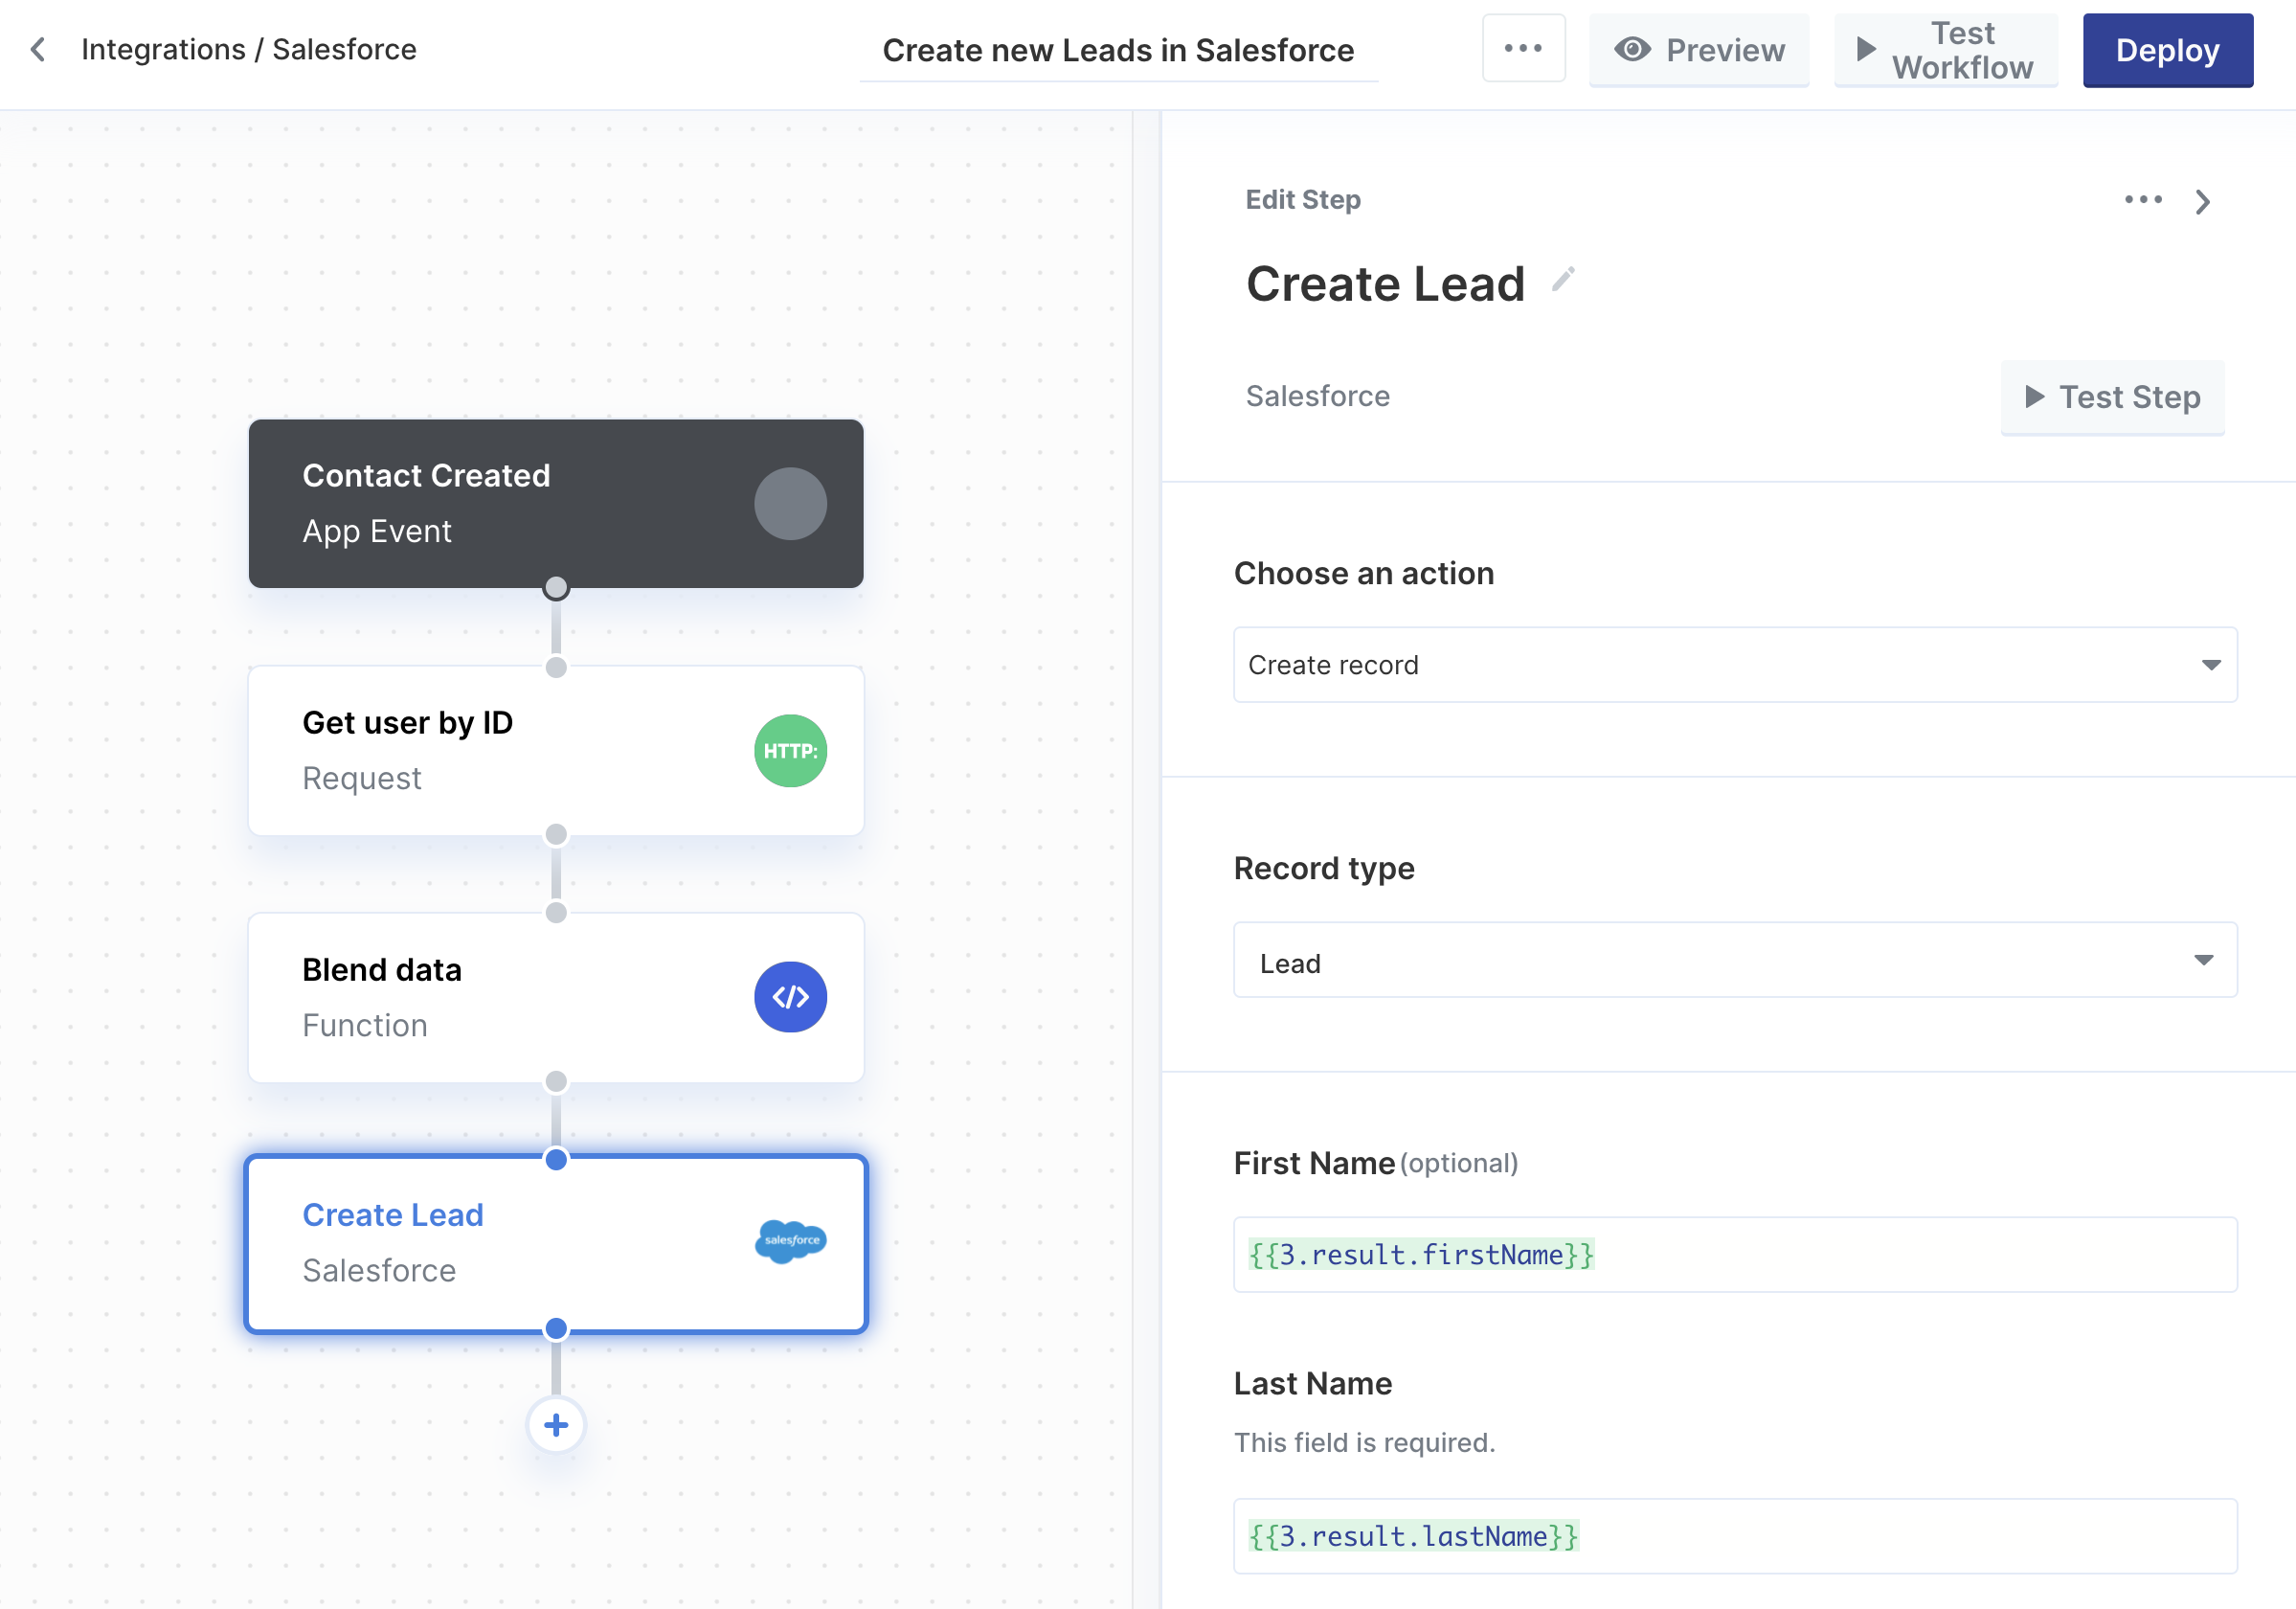Open the Edit Step three-dots menu
Image resolution: width=2296 pixels, height=1609 pixels.
tap(2143, 200)
